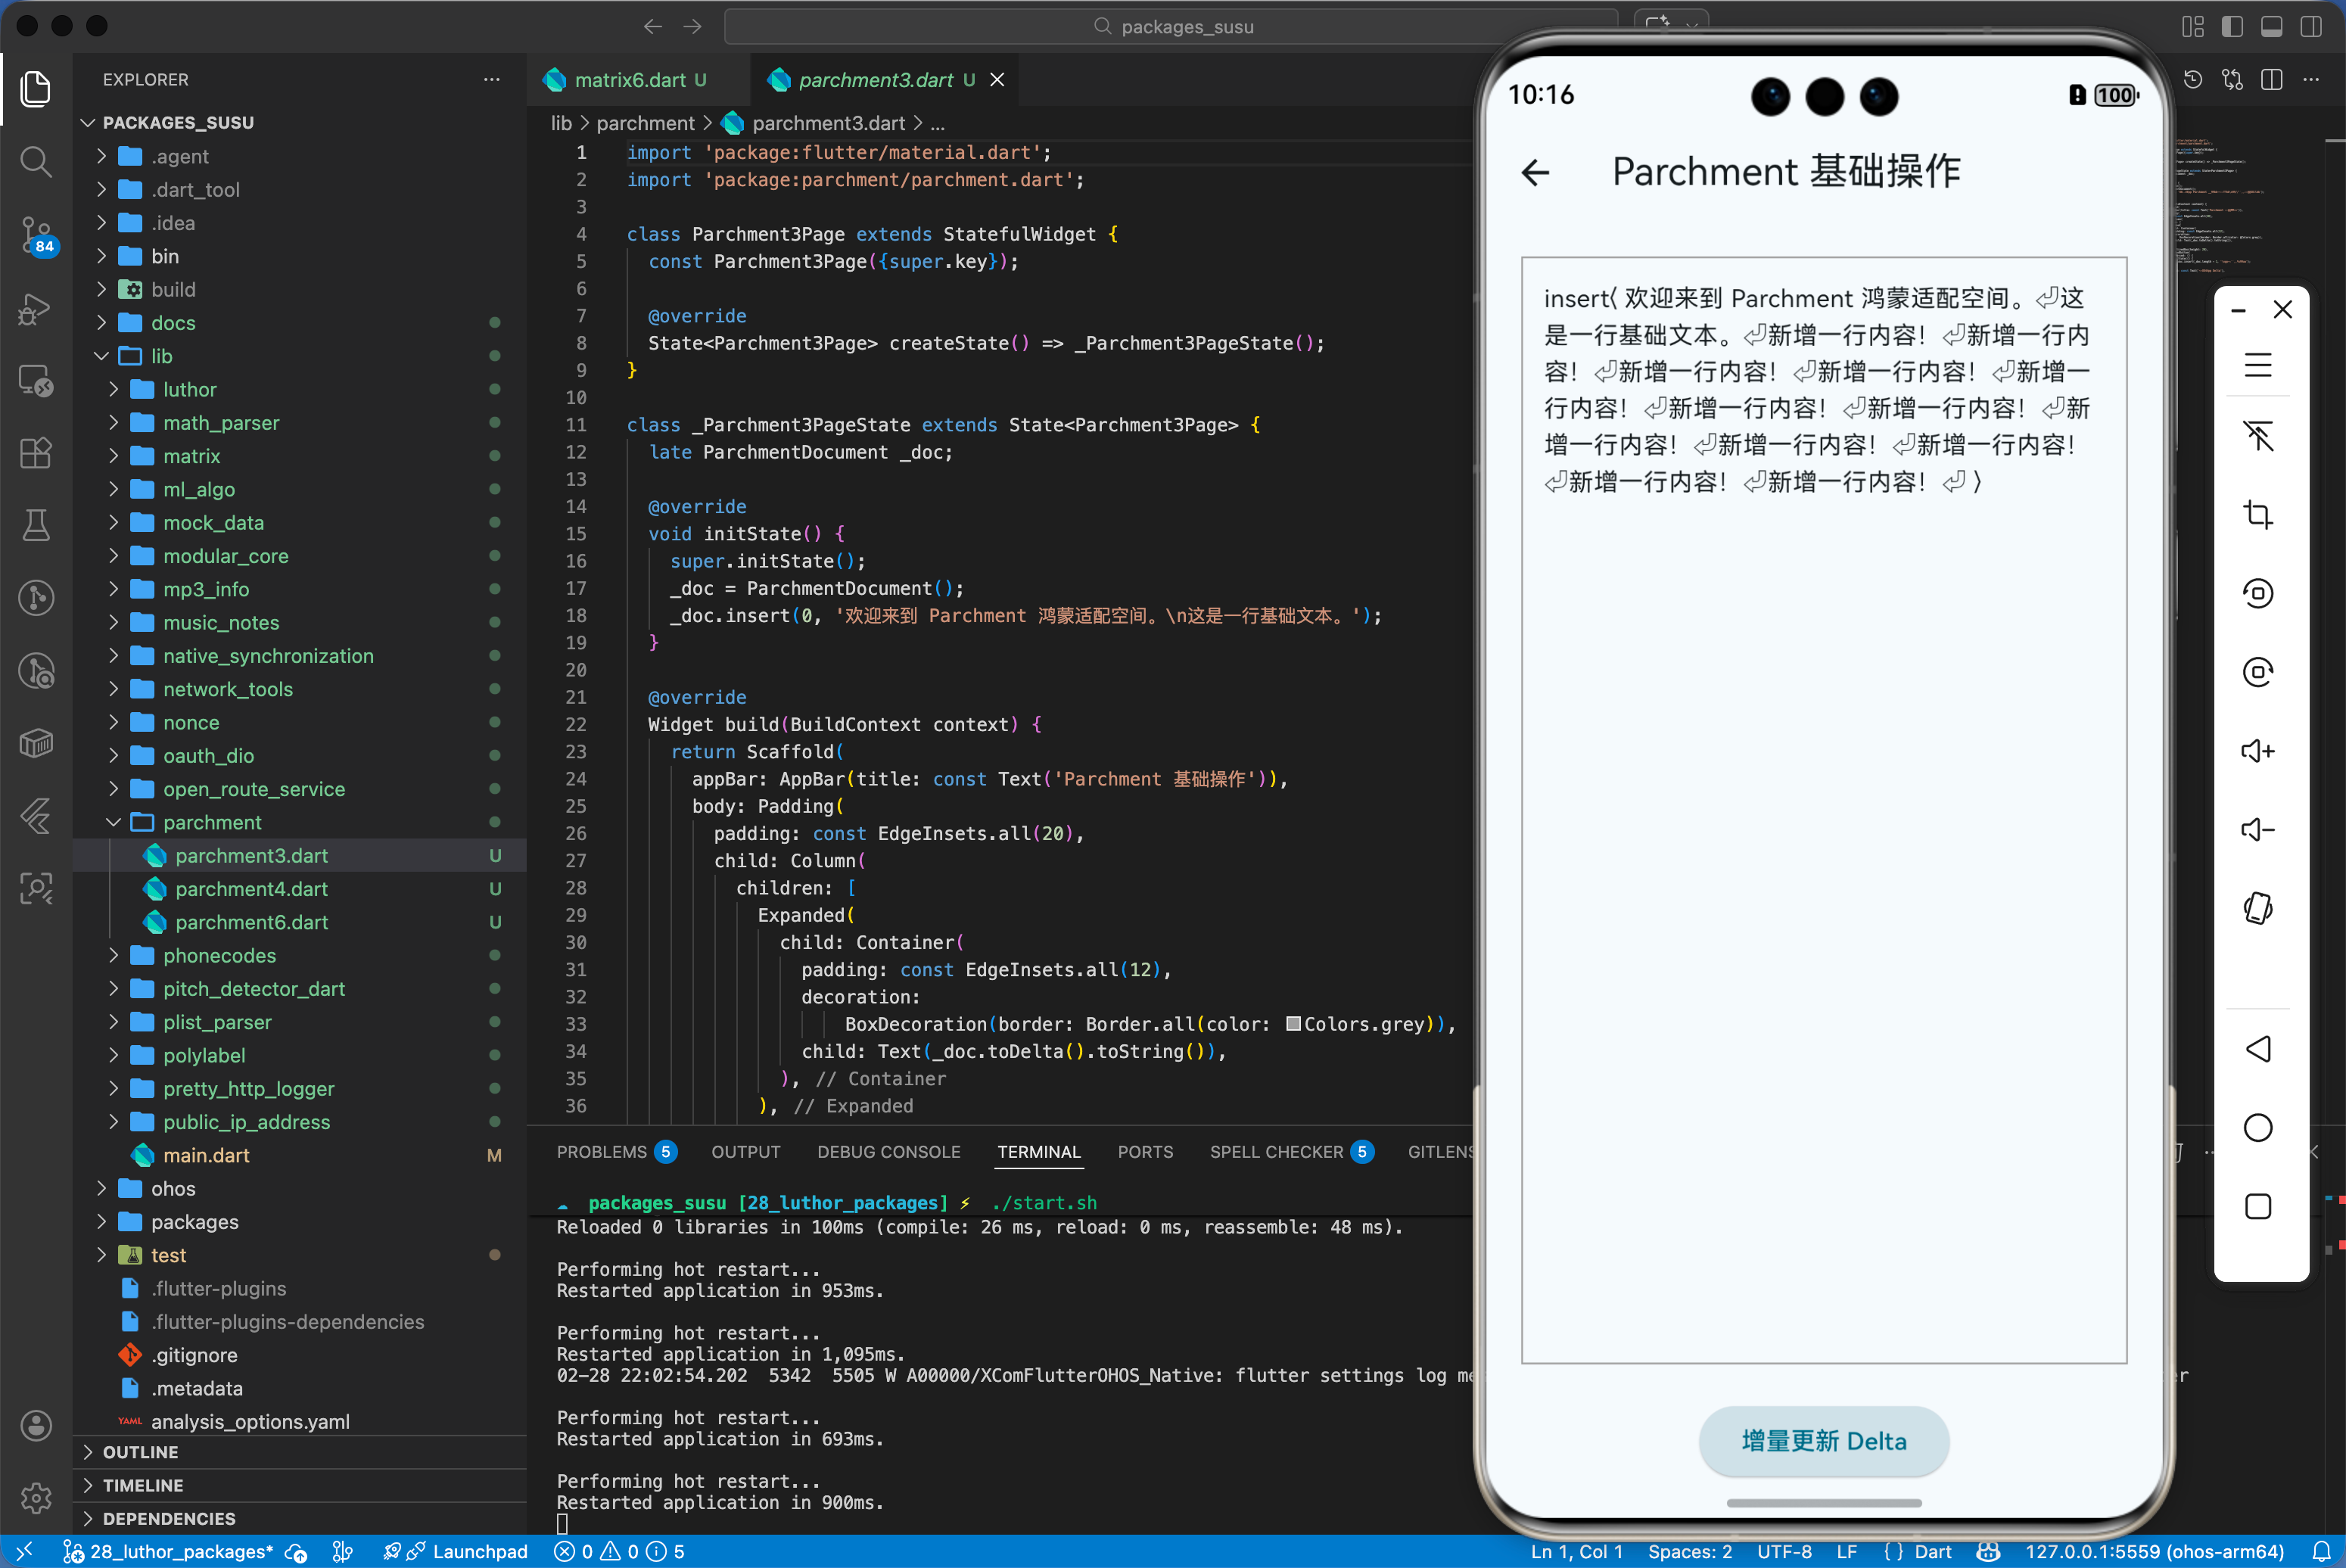
Task: Switch to the DEBUG CONSOLE tab
Action: coord(888,1151)
